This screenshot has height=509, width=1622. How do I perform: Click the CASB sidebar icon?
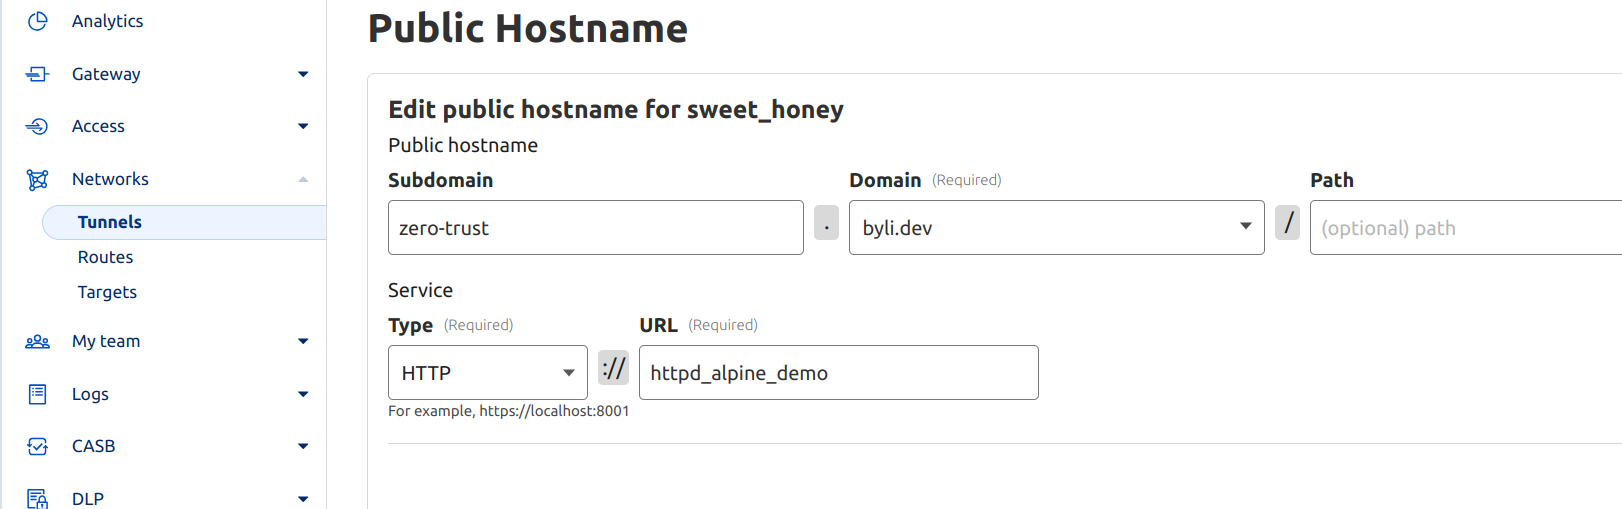coord(38,446)
